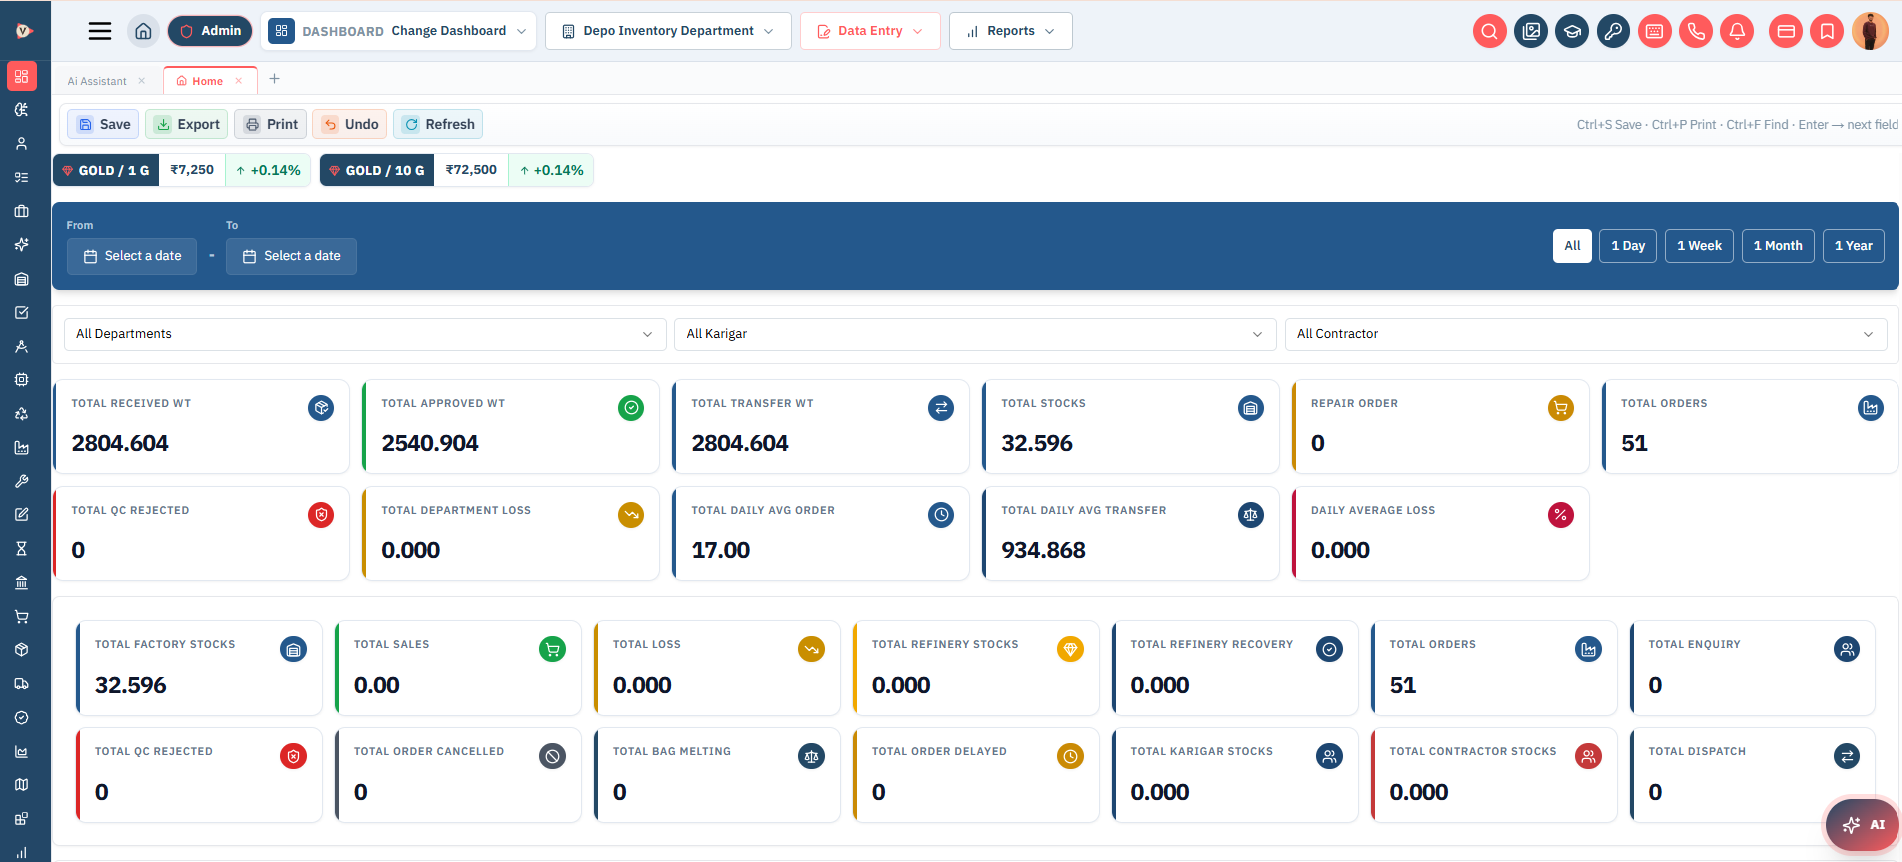The image size is (1902, 862).
Task: Select the 1 Week range toggle
Action: (x=1699, y=246)
